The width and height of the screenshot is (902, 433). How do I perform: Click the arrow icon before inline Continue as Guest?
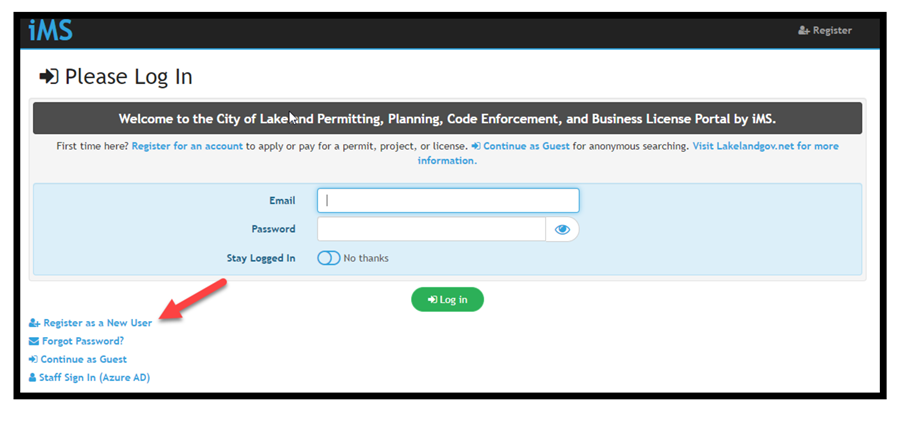coord(476,146)
